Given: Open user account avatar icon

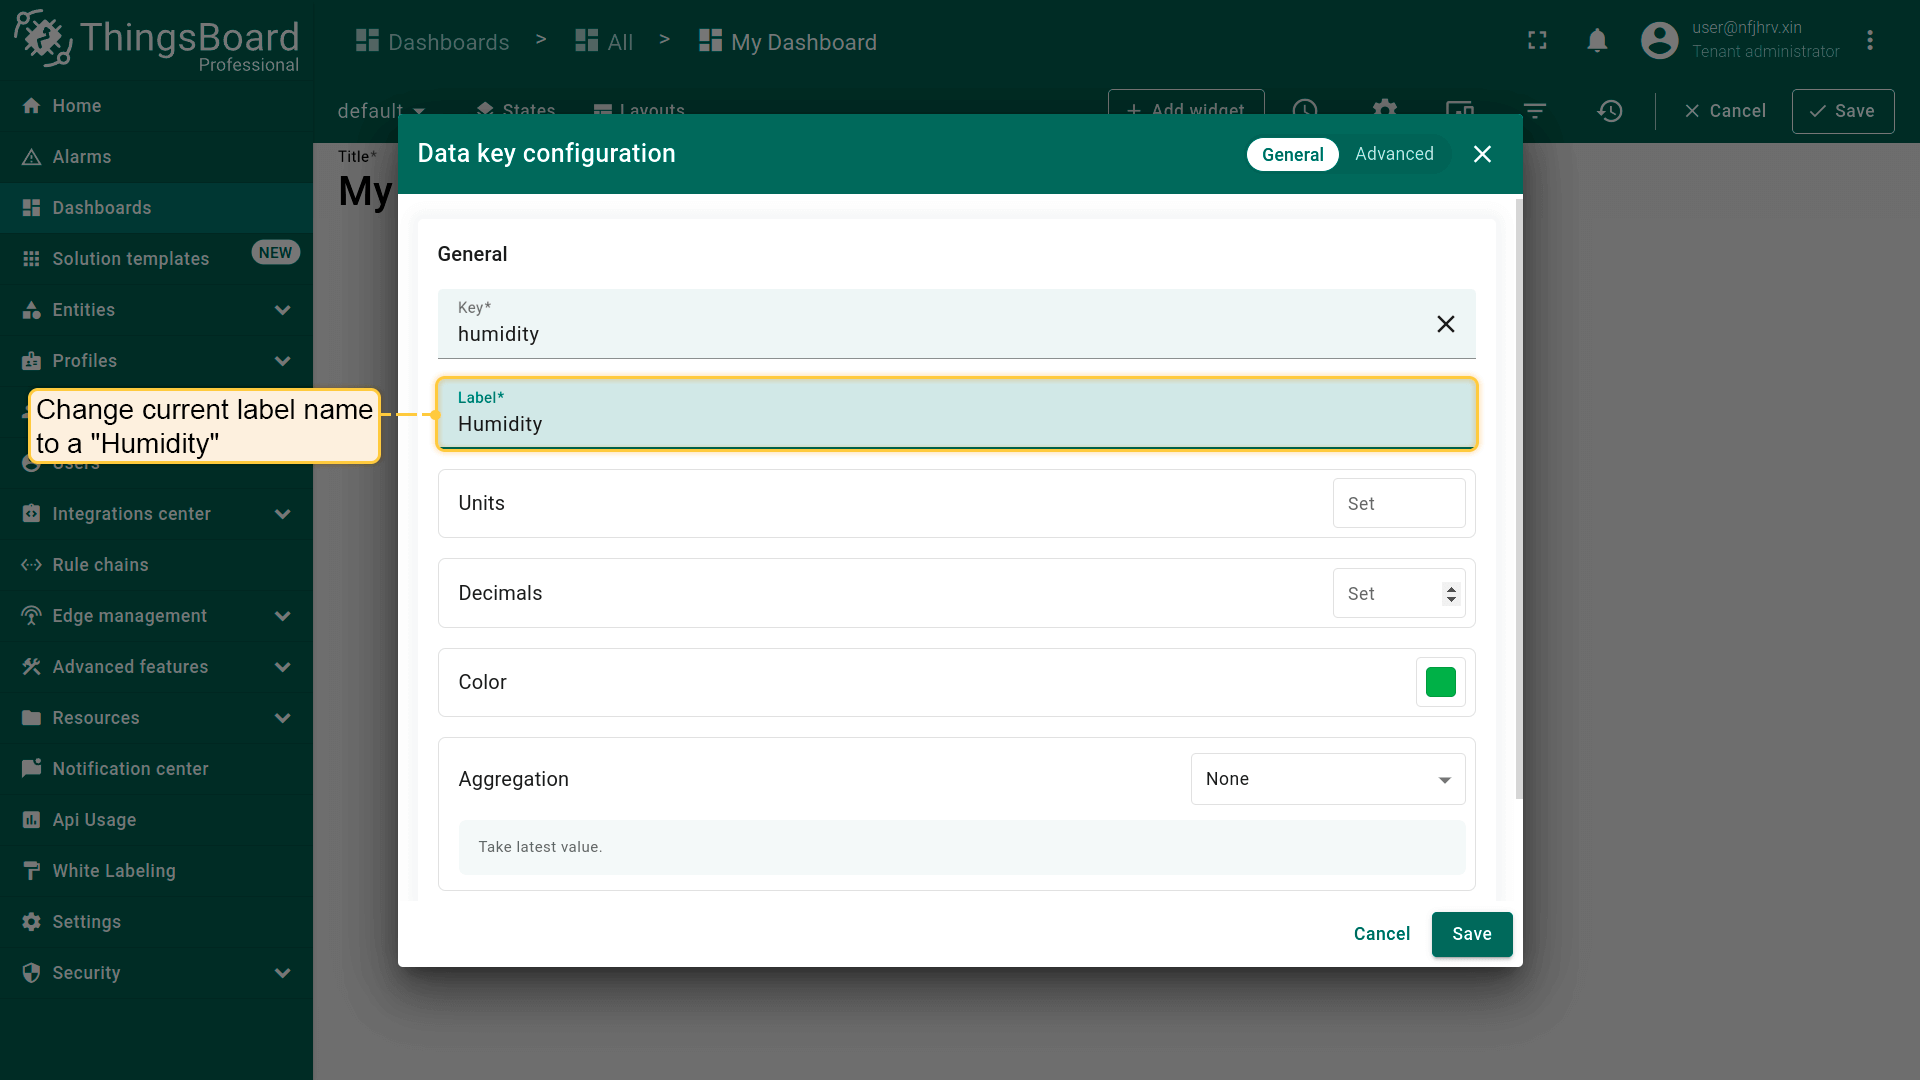Looking at the screenshot, I should 1659,41.
